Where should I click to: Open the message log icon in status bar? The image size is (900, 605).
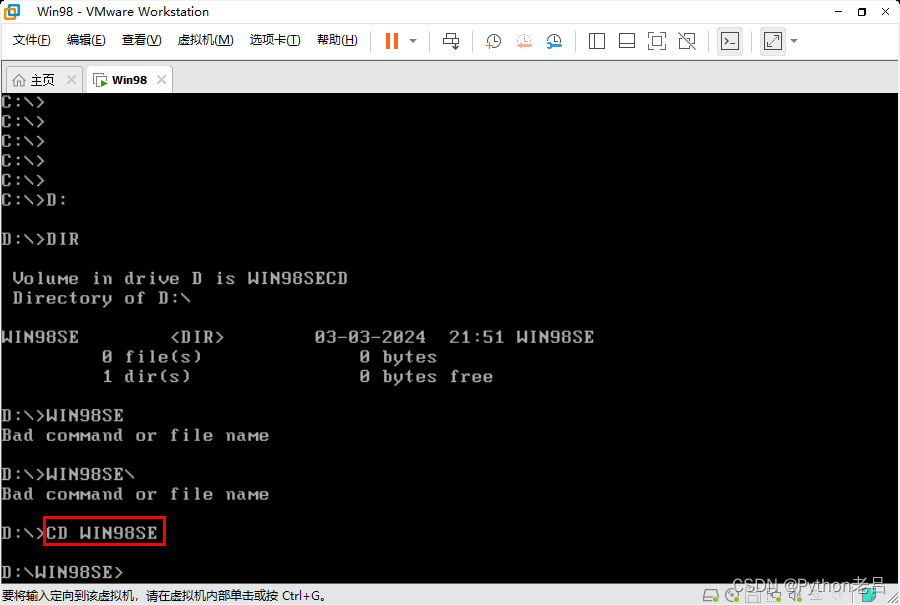coord(868,596)
